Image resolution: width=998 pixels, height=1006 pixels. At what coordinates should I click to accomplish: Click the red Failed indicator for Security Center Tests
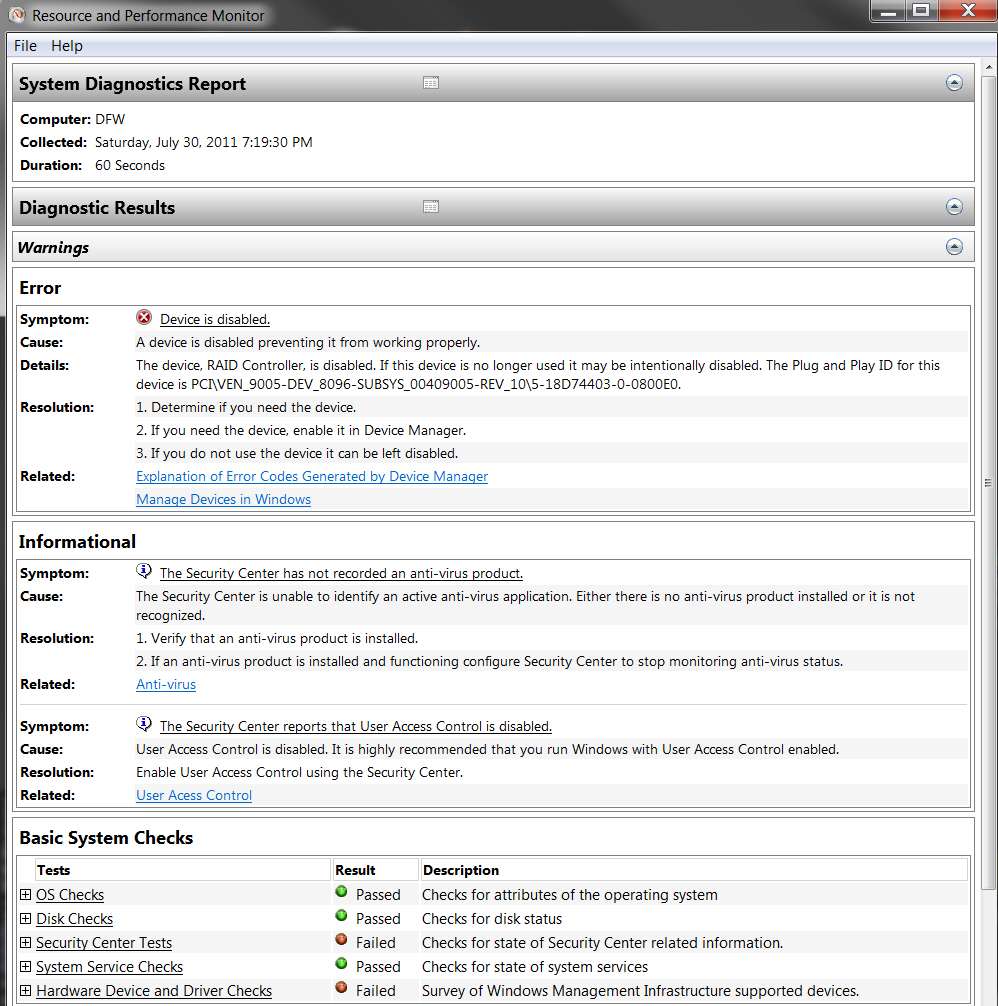[x=341, y=939]
